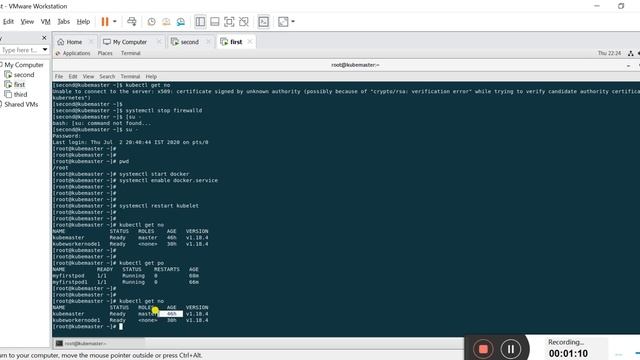Click the stretch guest display icon
This screenshot has height=360, width=640.
(283, 22)
